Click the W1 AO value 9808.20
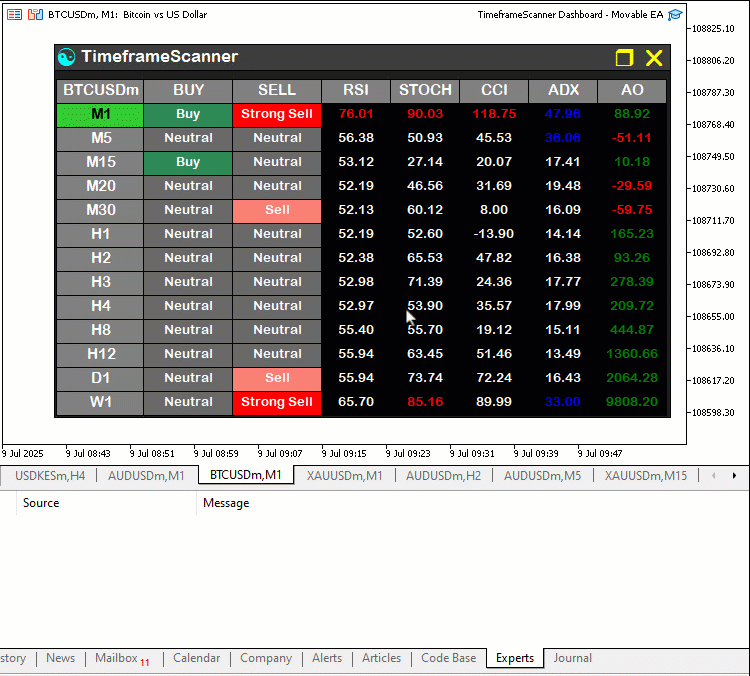 [x=631, y=402]
